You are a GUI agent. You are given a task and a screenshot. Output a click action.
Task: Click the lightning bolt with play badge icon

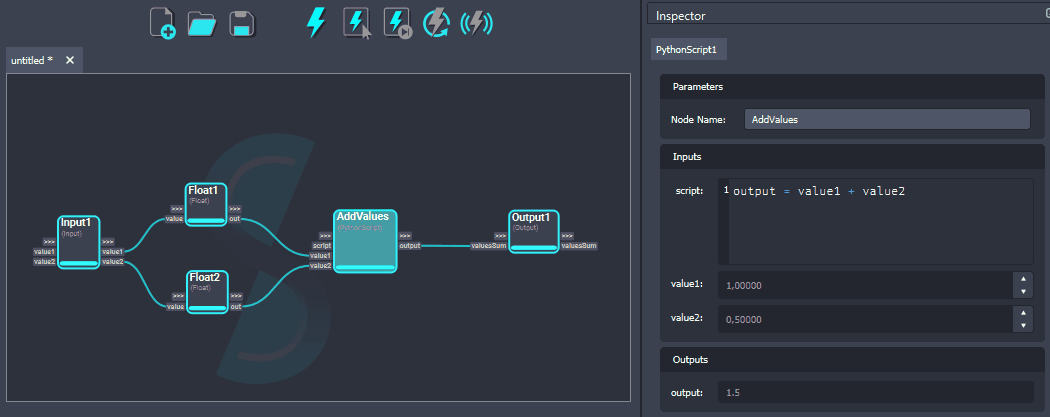pyautogui.click(x=397, y=23)
